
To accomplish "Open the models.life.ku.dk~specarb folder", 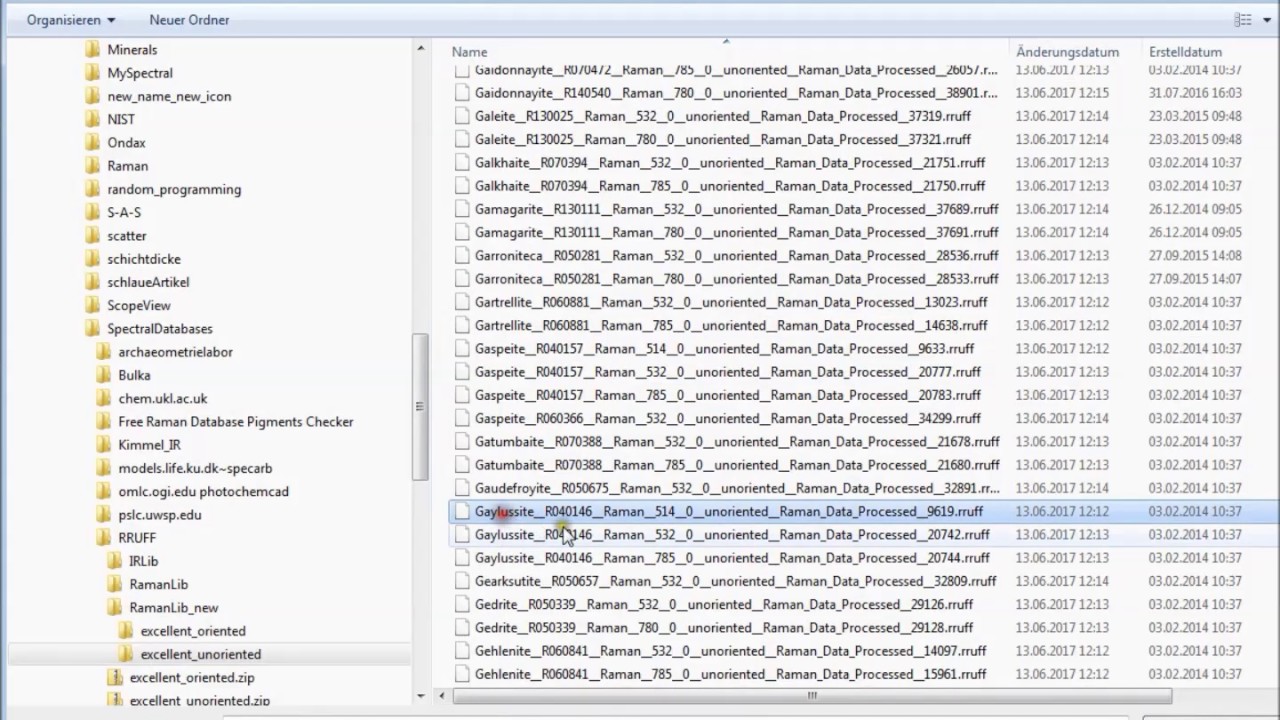I will click(x=185, y=468).
